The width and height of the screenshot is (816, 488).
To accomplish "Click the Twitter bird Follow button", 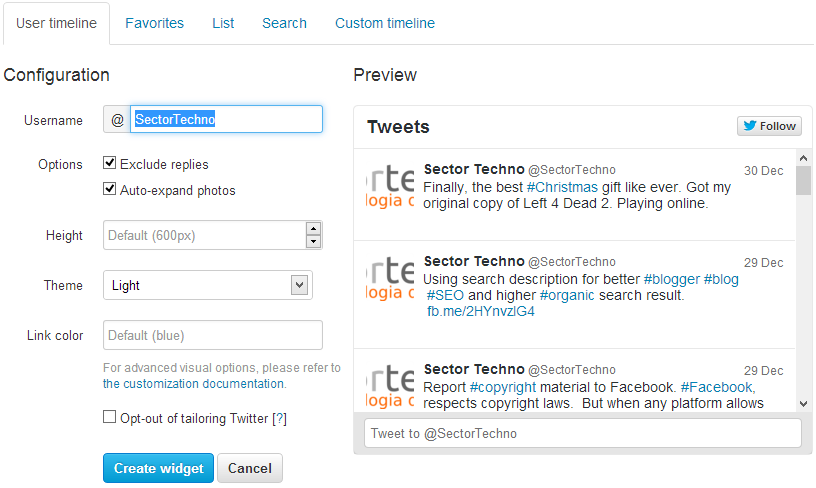I will (x=769, y=126).
